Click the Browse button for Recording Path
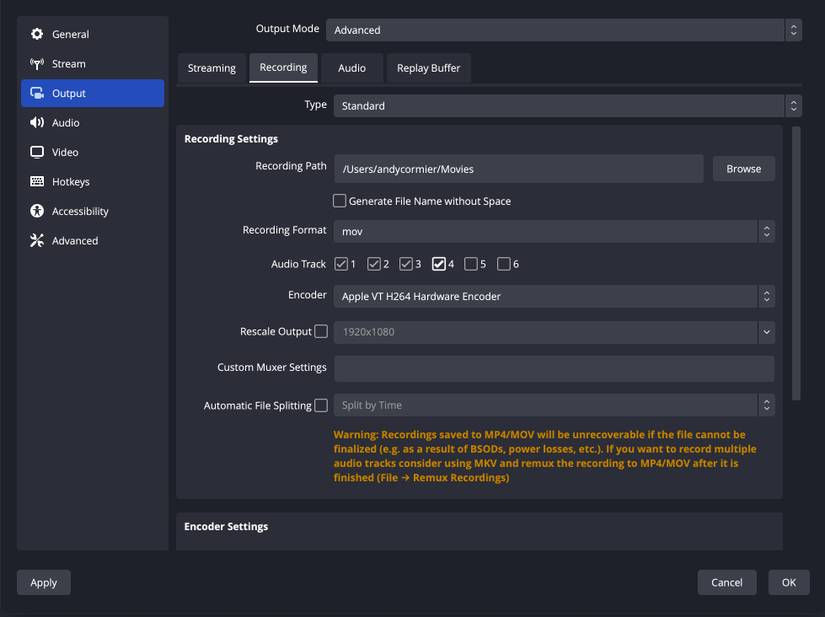 (x=743, y=168)
